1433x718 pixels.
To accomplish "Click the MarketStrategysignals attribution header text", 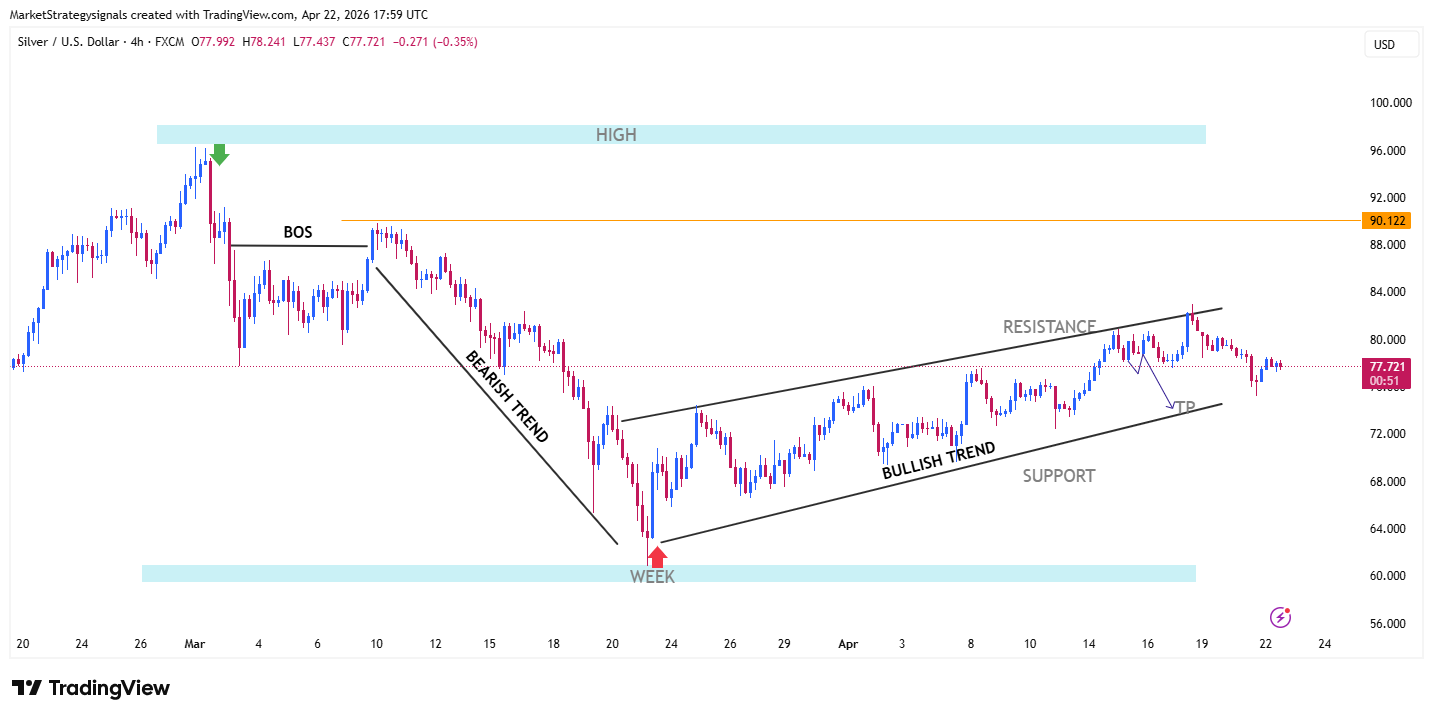I will point(218,14).
